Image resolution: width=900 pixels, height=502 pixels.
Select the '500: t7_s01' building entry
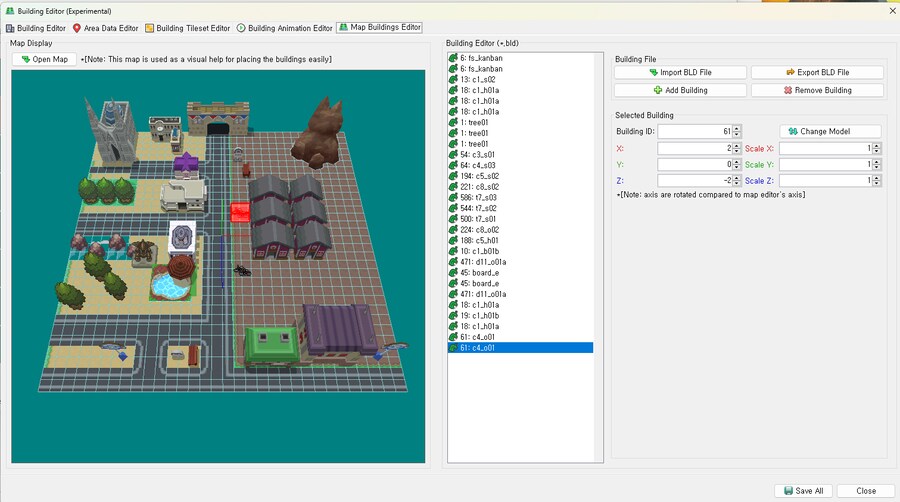(520, 219)
